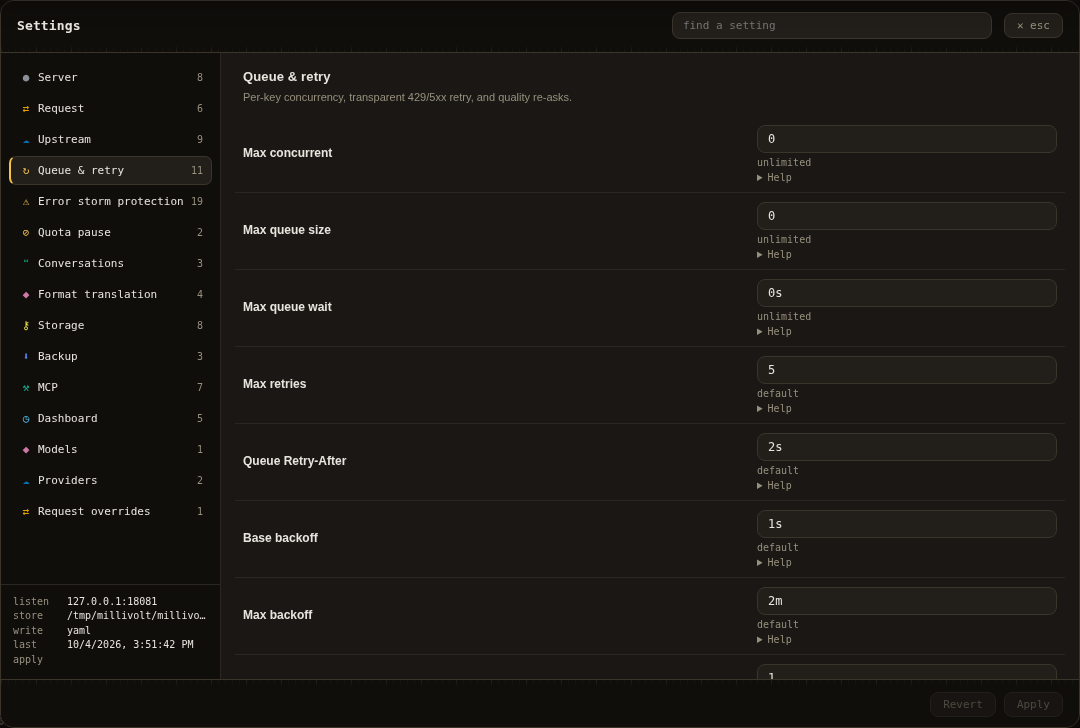
Task: Click the Request arrows icon in the sidebar
Action: click(26, 109)
